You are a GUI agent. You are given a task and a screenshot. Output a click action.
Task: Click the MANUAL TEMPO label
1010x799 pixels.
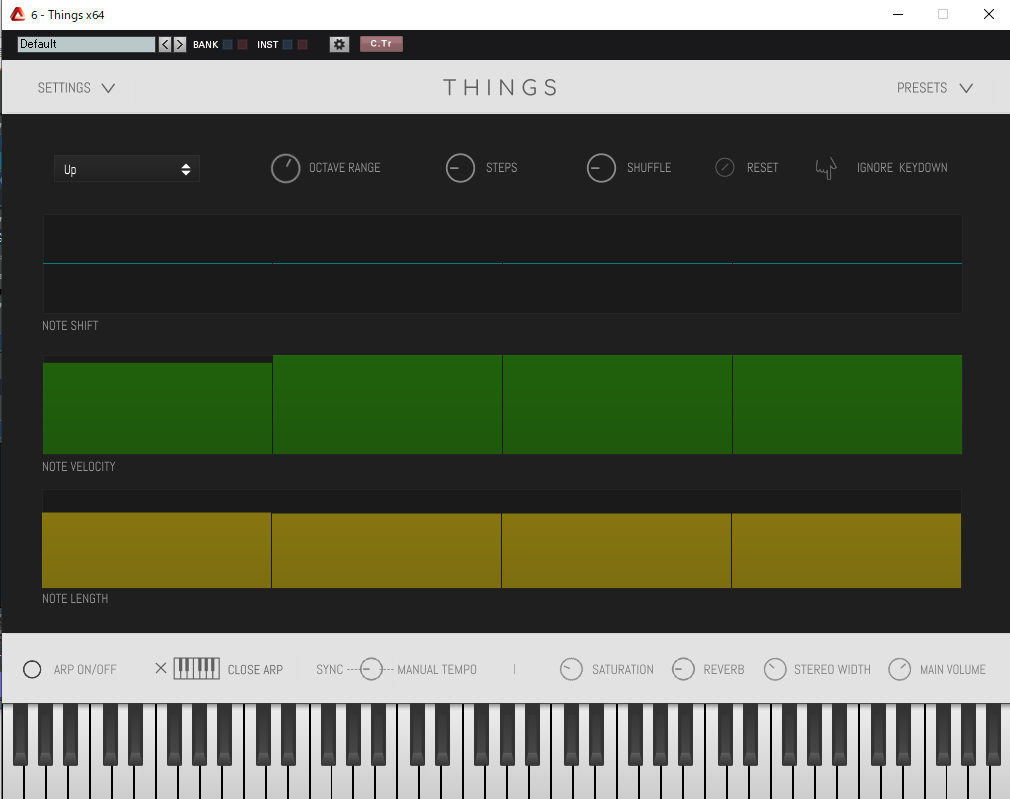[437, 669]
